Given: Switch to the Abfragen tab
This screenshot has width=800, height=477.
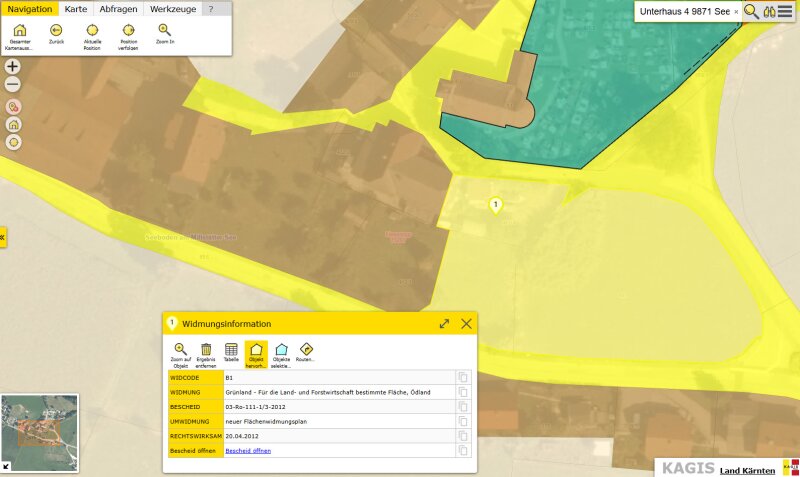Looking at the screenshot, I should point(118,8).
